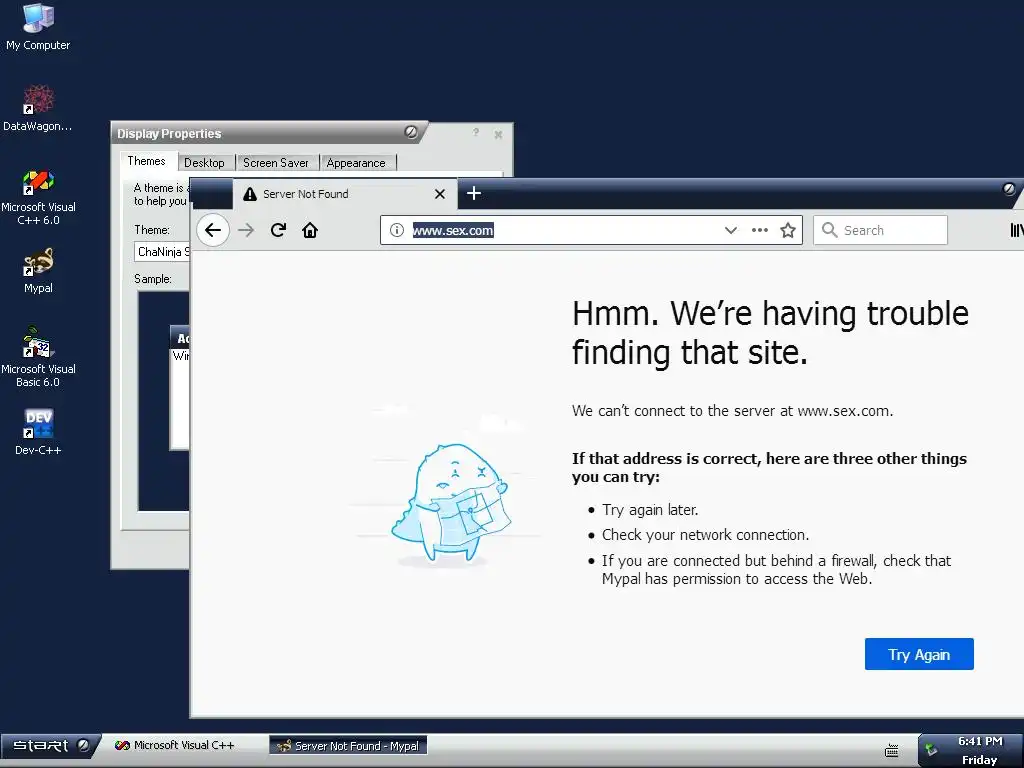Open the Appearance tab

(x=356, y=163)
